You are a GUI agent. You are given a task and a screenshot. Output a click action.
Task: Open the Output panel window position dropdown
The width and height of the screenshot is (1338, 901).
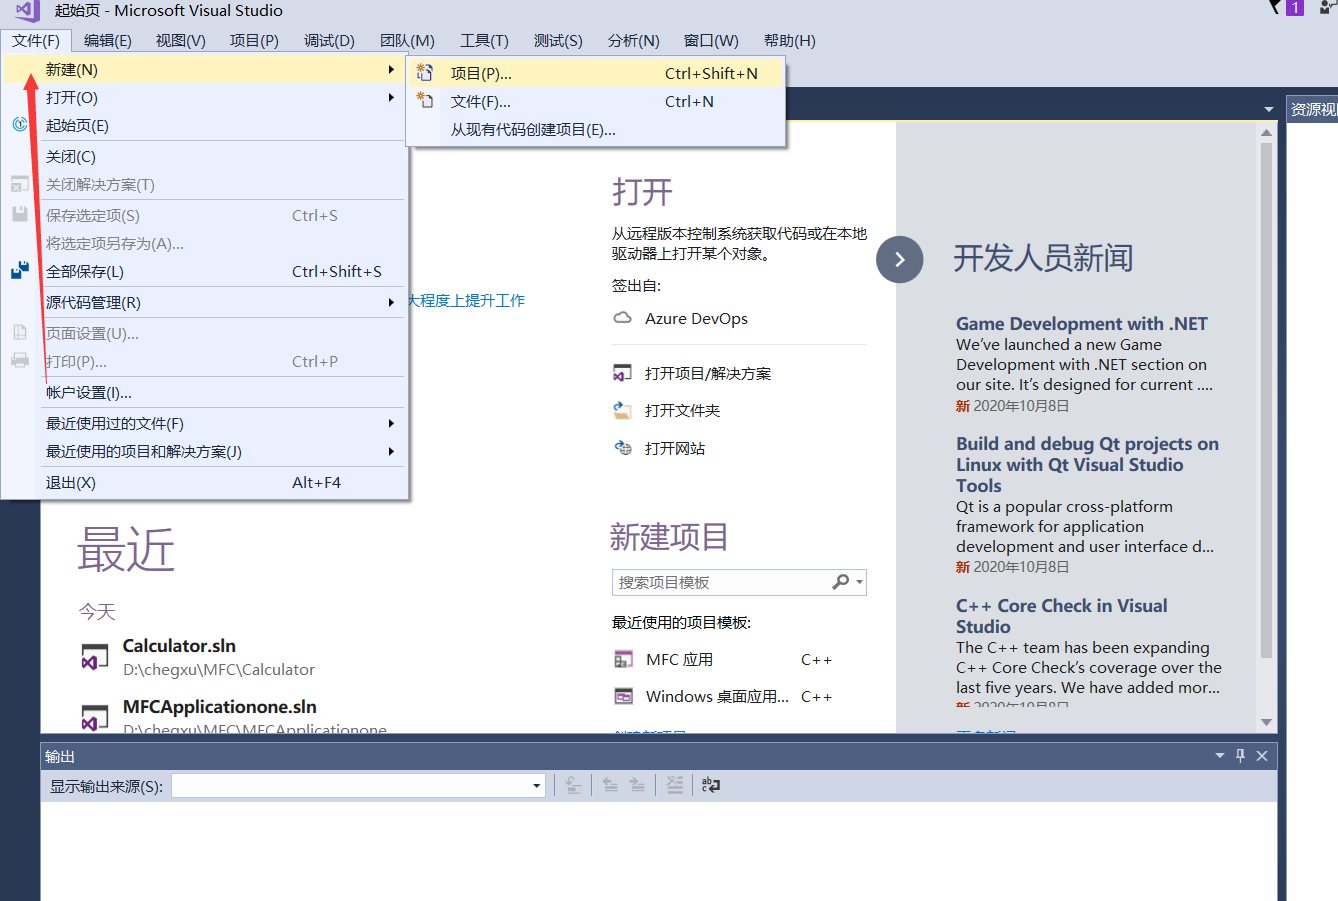pyautogui.click(x=1219, y=756)
